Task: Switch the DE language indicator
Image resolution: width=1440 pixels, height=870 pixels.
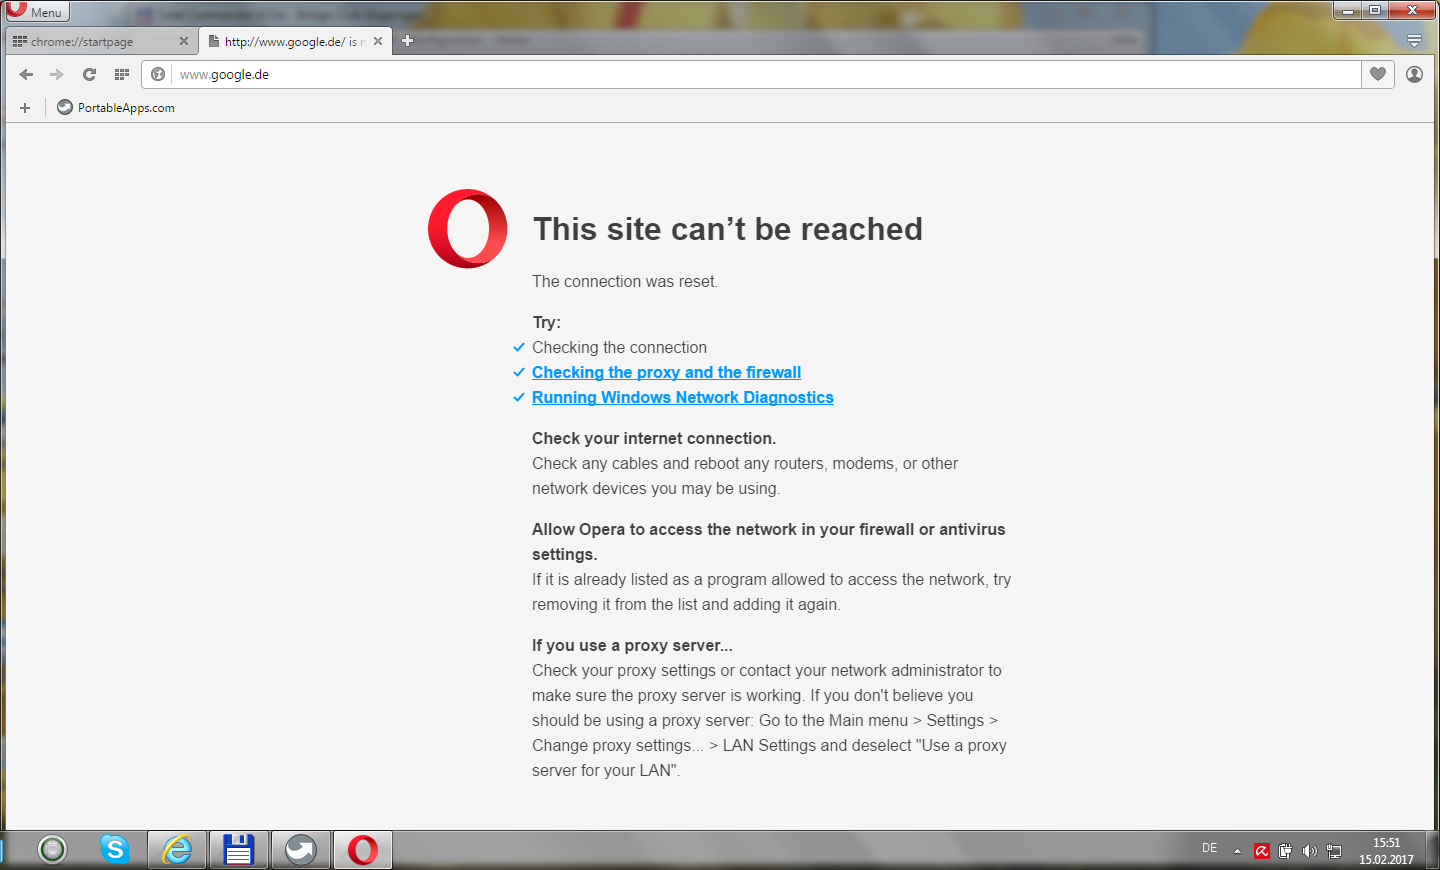Action: (x=1210, y=848)
